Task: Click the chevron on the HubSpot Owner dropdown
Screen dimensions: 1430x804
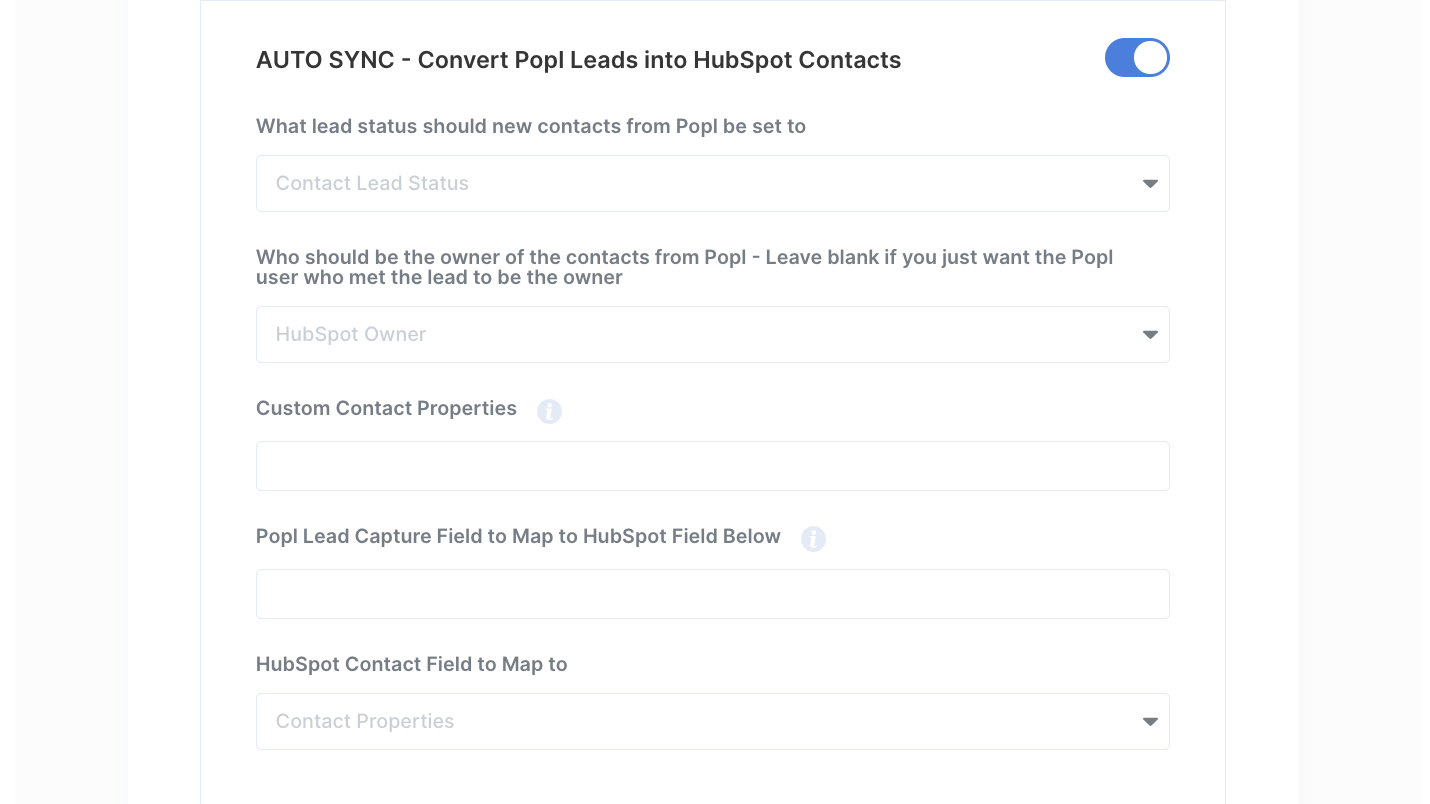Action: 1148,334
